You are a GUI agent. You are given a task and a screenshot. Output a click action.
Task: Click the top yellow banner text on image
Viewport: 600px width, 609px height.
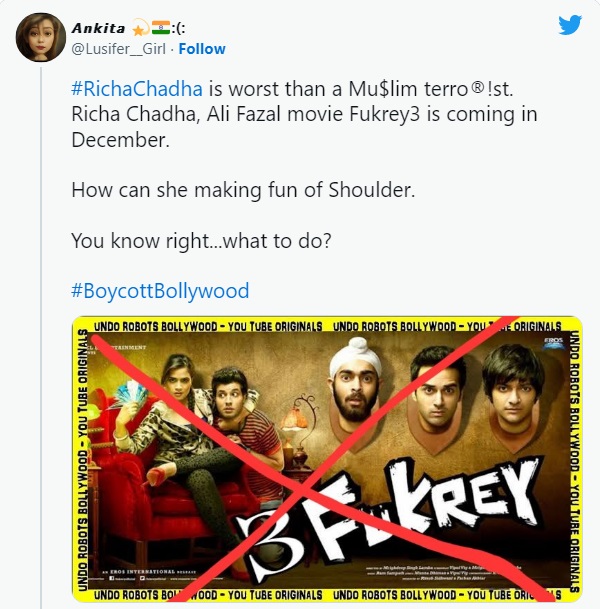pos(327,326)
